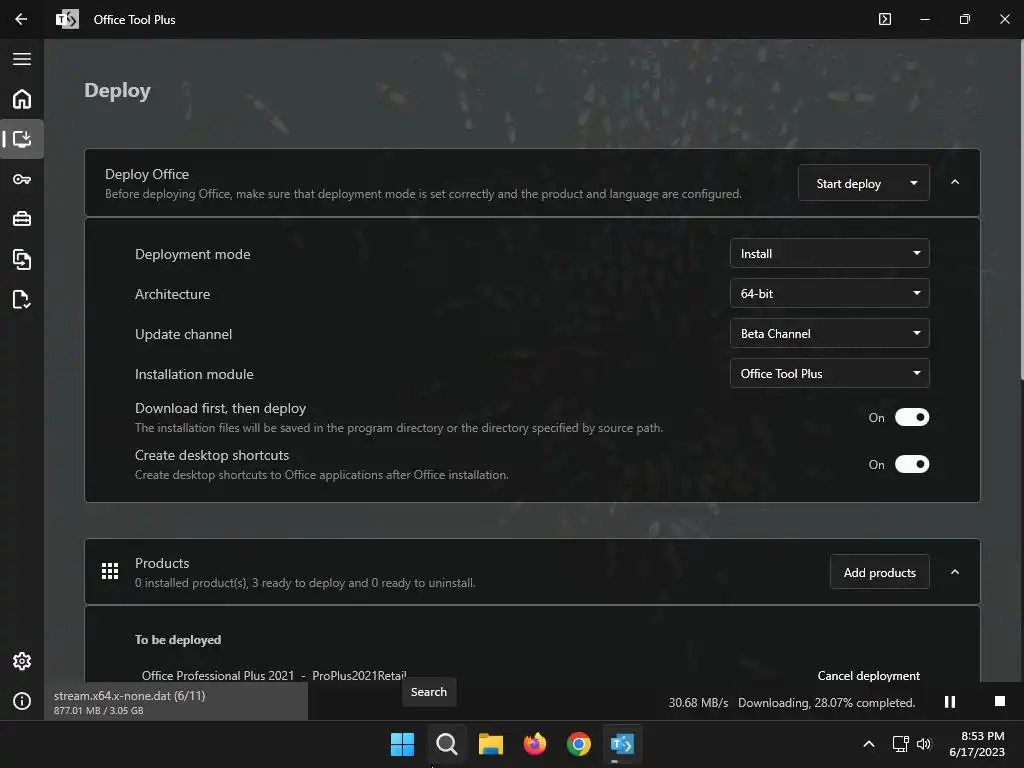Click the Deploy page heading
Screen dimensions: 1024x768
(x=118, y=90)
